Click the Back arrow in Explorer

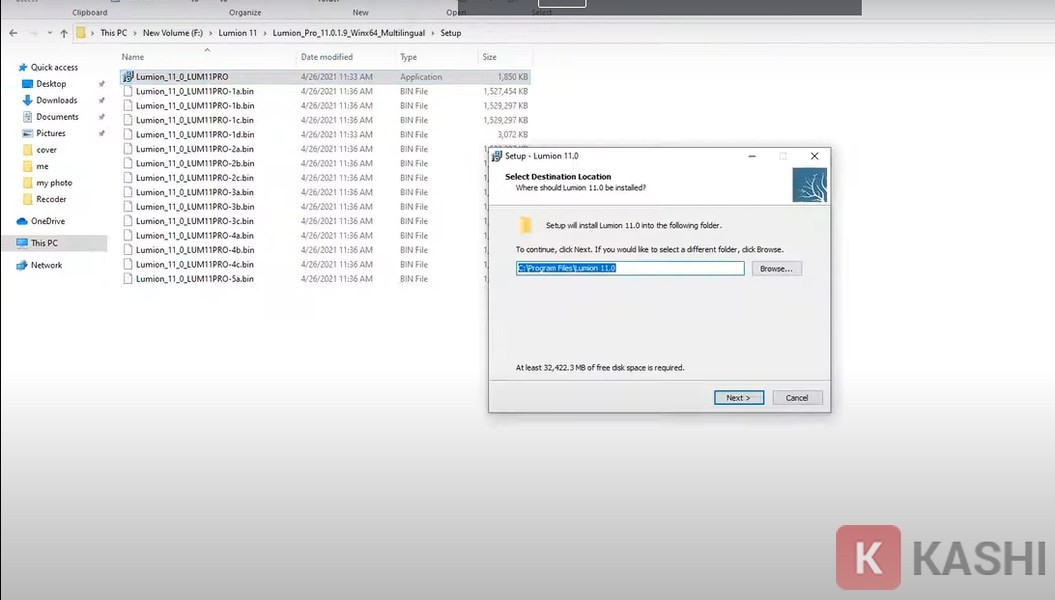(13, 33)
